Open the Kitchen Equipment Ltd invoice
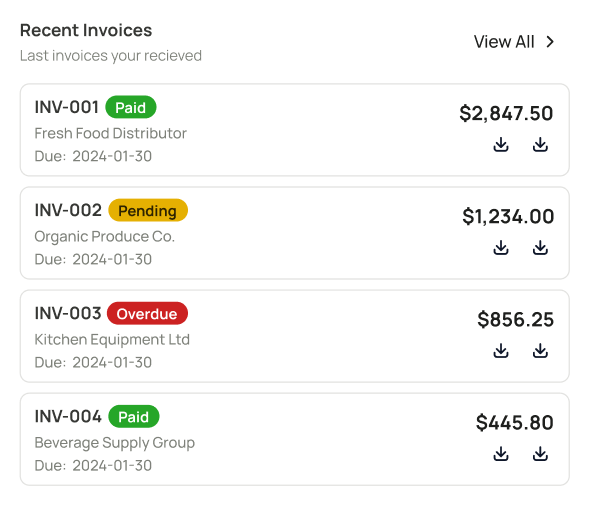Viewport: 590px width, 506px height. [x=295, y=336]
